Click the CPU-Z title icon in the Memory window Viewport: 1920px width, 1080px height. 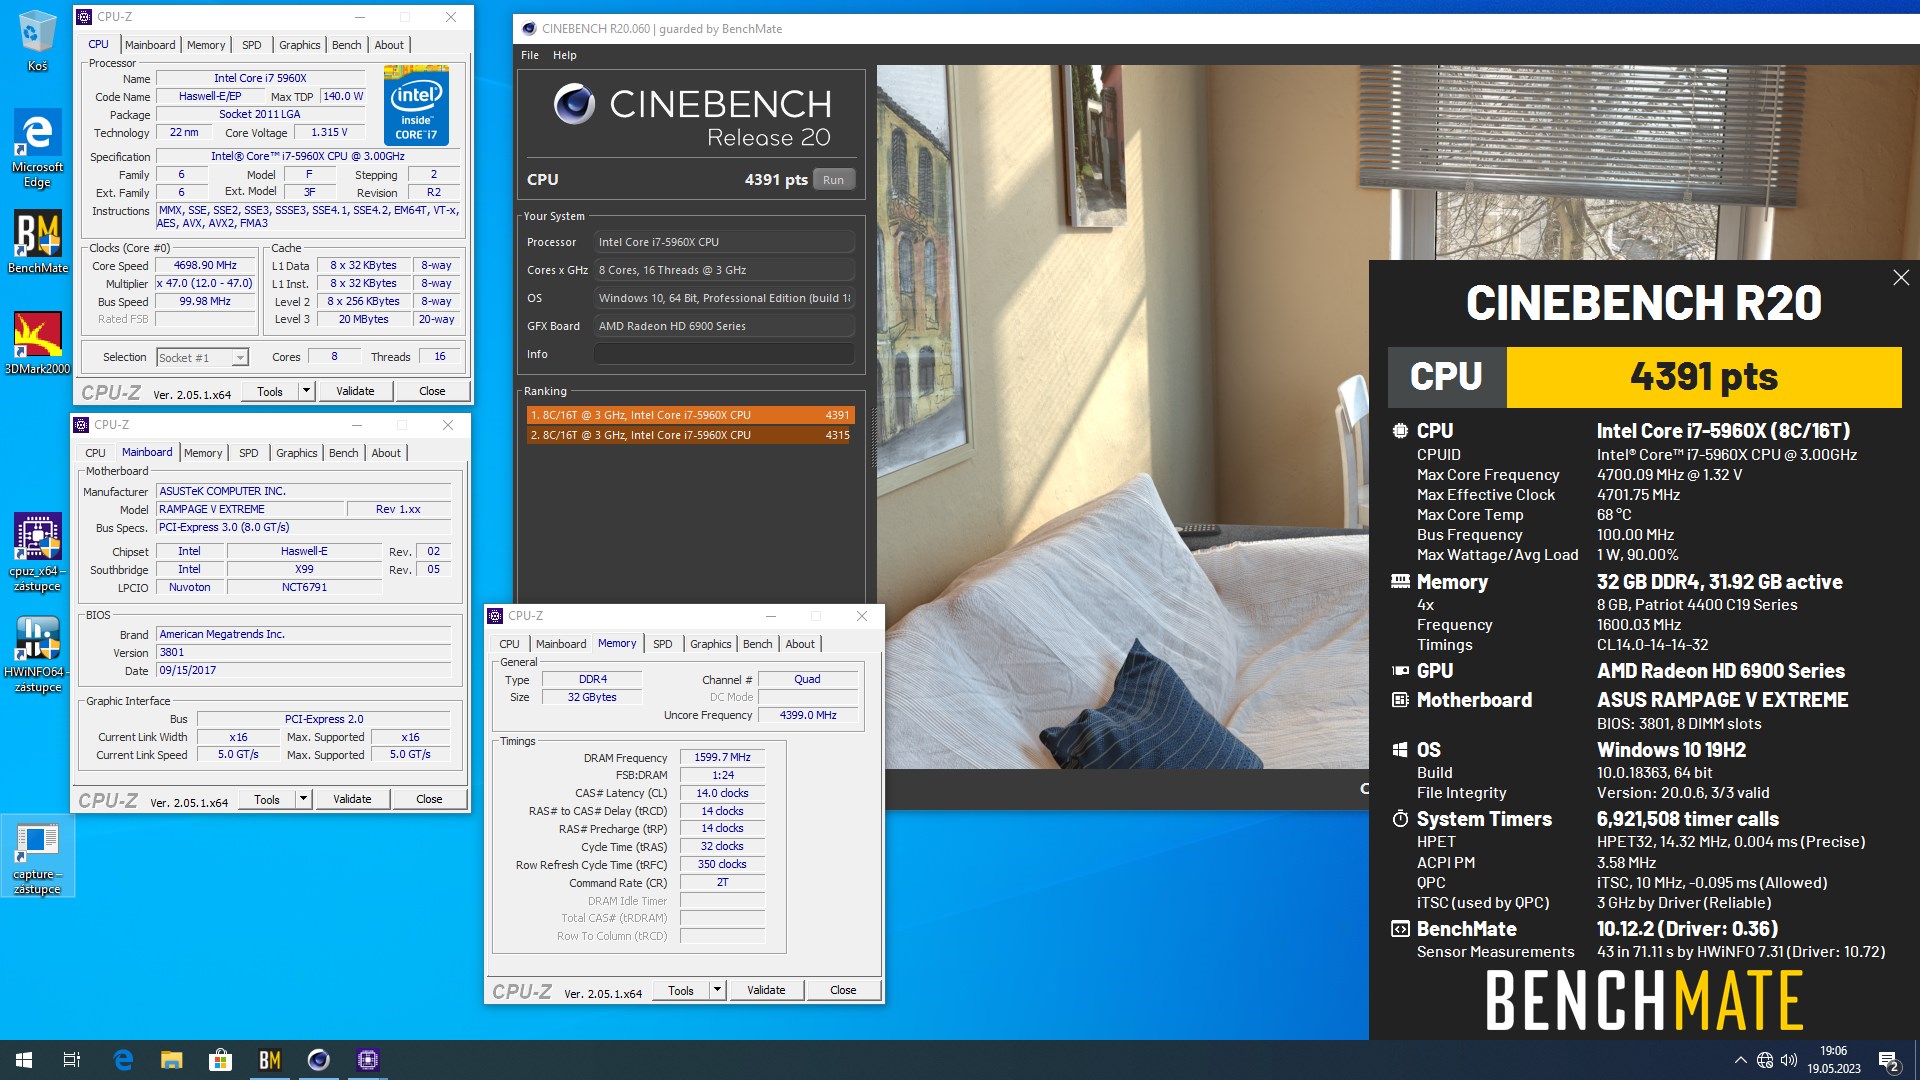[495, 616]
